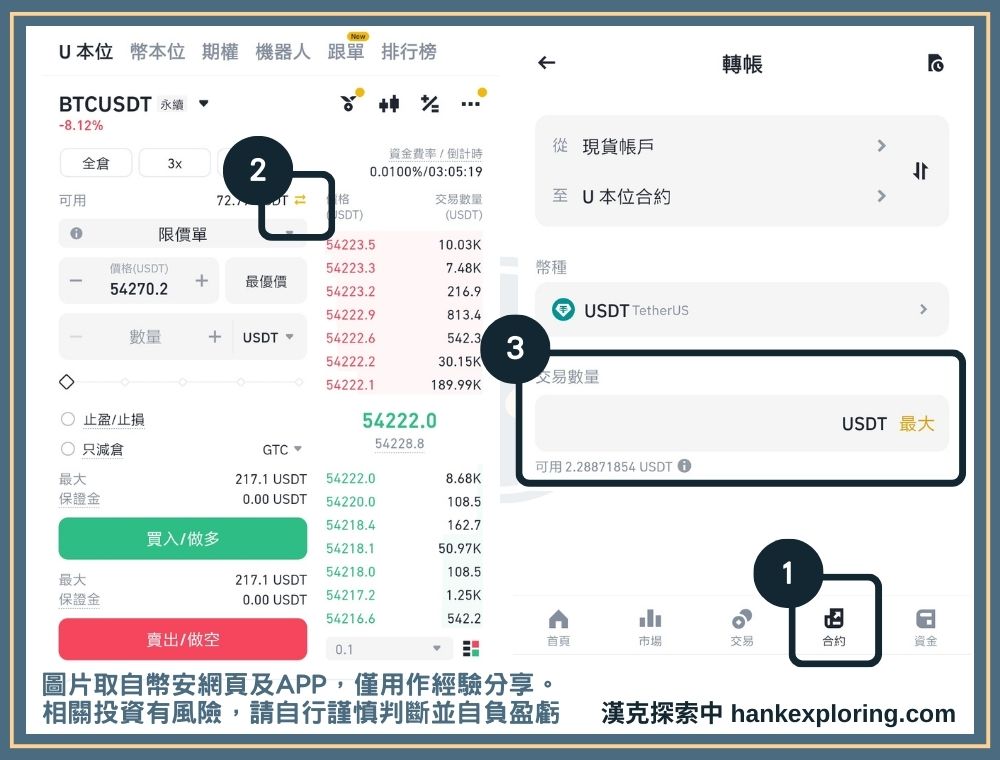Tap the info icon beside 限價單

(x=77, y=233)
